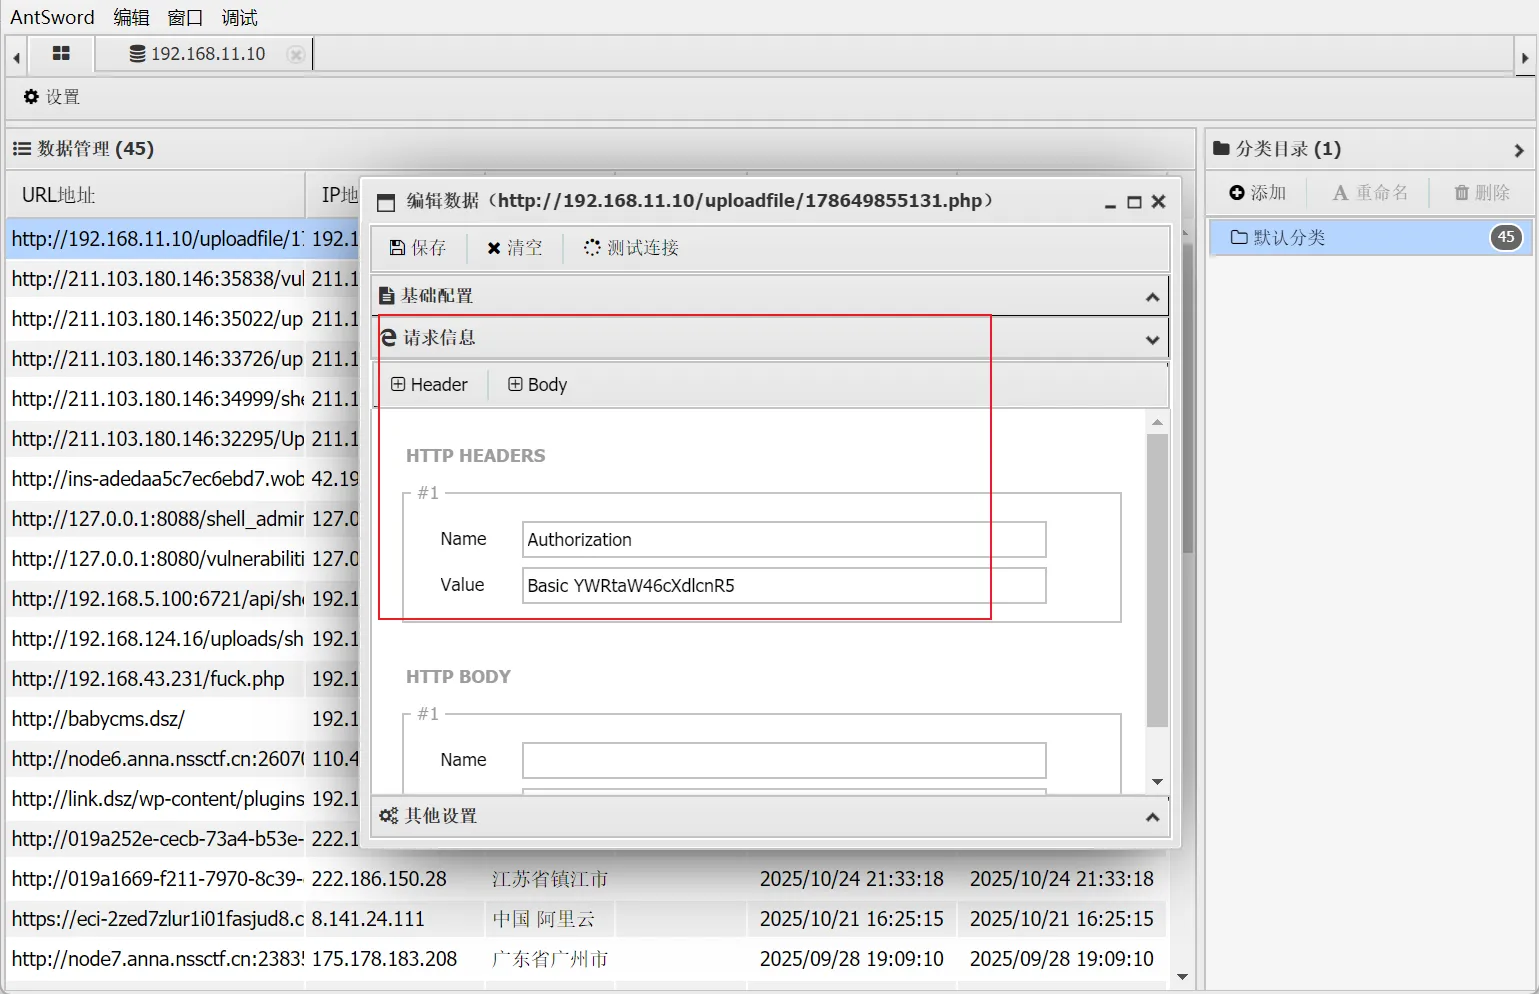1539x994 pixels.
Task: Focus the HTTP body Name field
Action: click(x=784, y=760)
